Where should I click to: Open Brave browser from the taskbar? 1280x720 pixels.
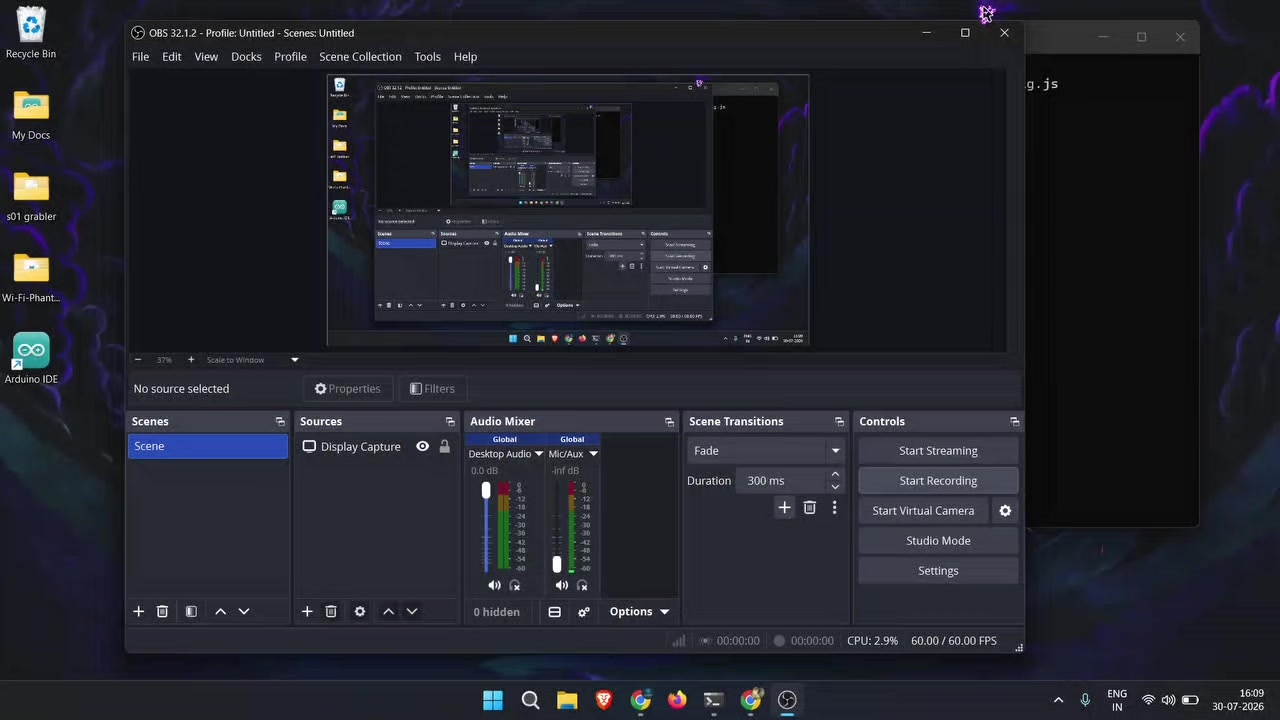click(x=604, y=700)
